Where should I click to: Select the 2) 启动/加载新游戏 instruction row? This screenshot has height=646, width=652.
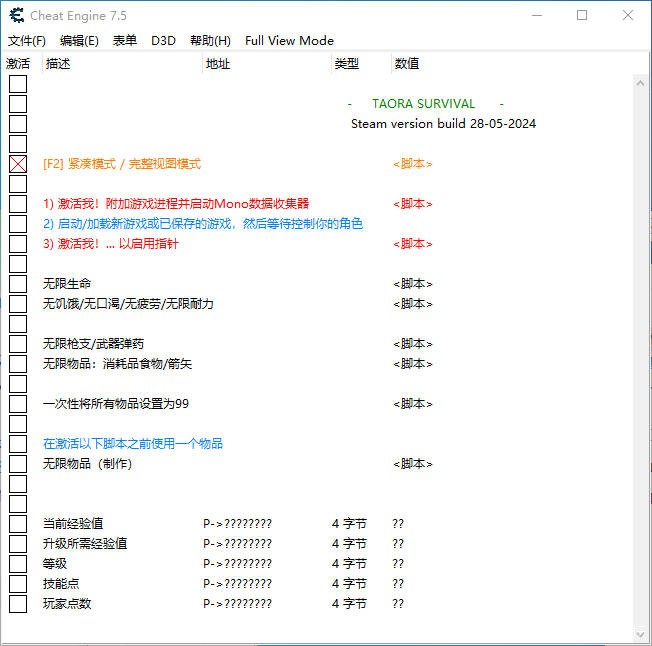(203, 224)
